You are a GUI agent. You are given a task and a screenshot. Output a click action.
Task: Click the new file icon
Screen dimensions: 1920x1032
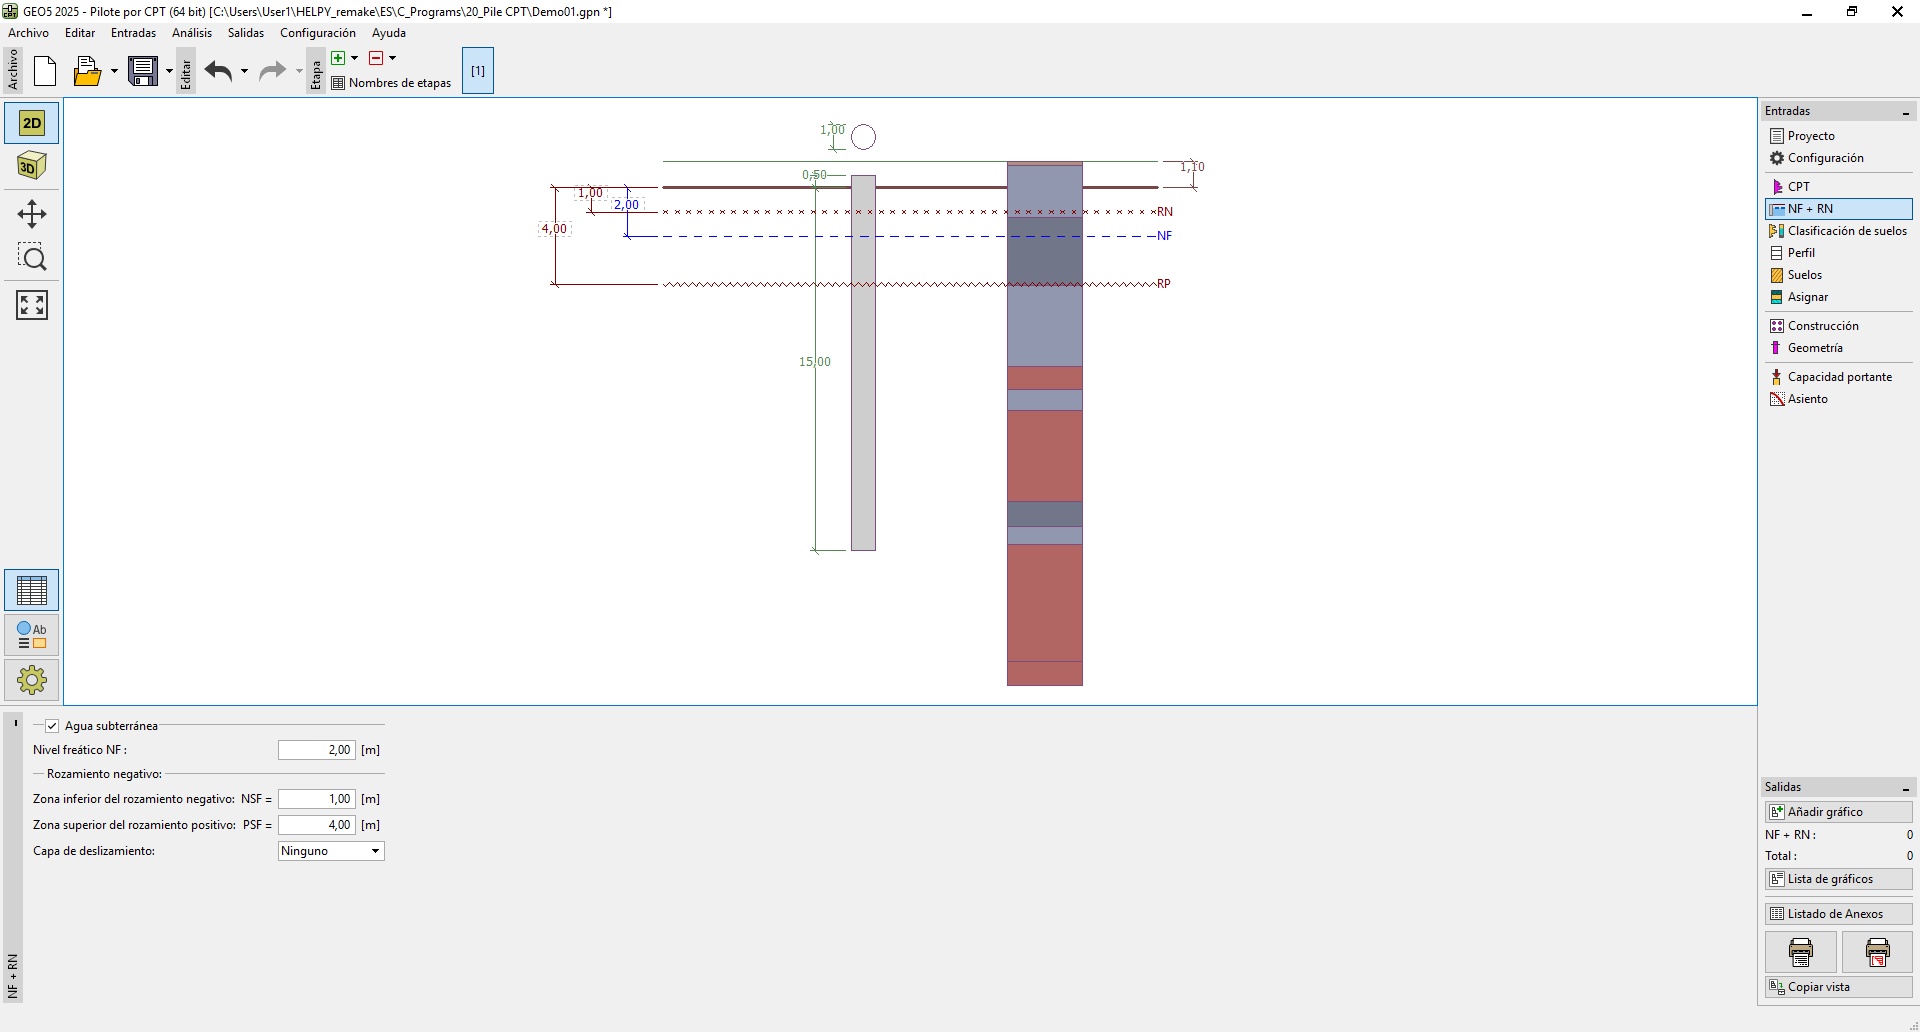point(45,71)
